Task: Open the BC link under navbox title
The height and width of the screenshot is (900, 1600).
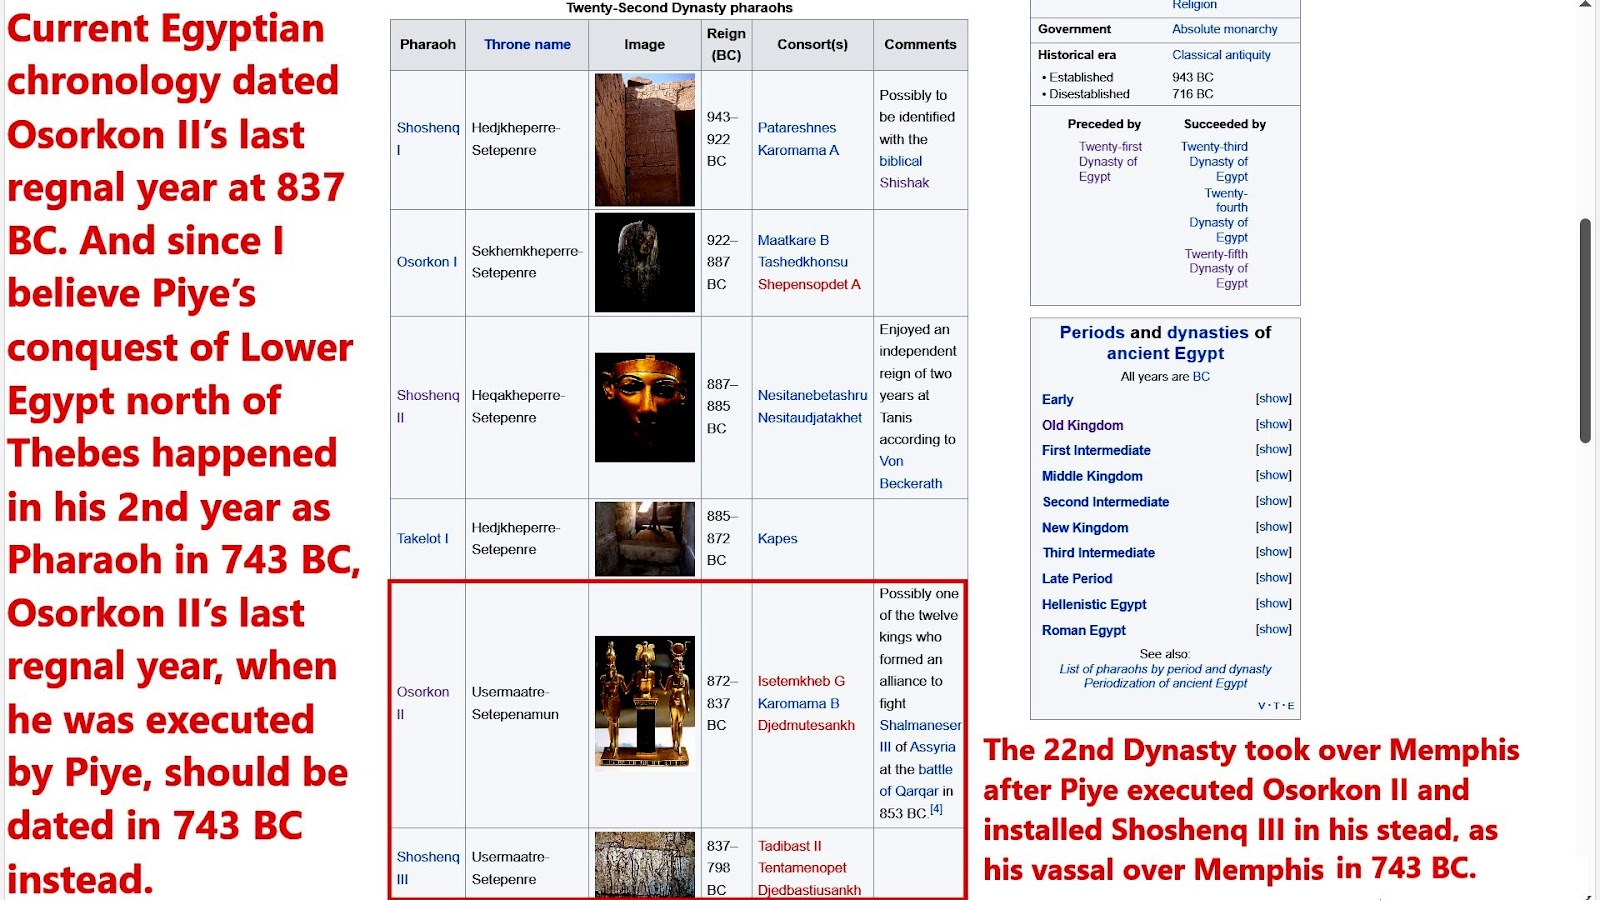Action: 1201,377
